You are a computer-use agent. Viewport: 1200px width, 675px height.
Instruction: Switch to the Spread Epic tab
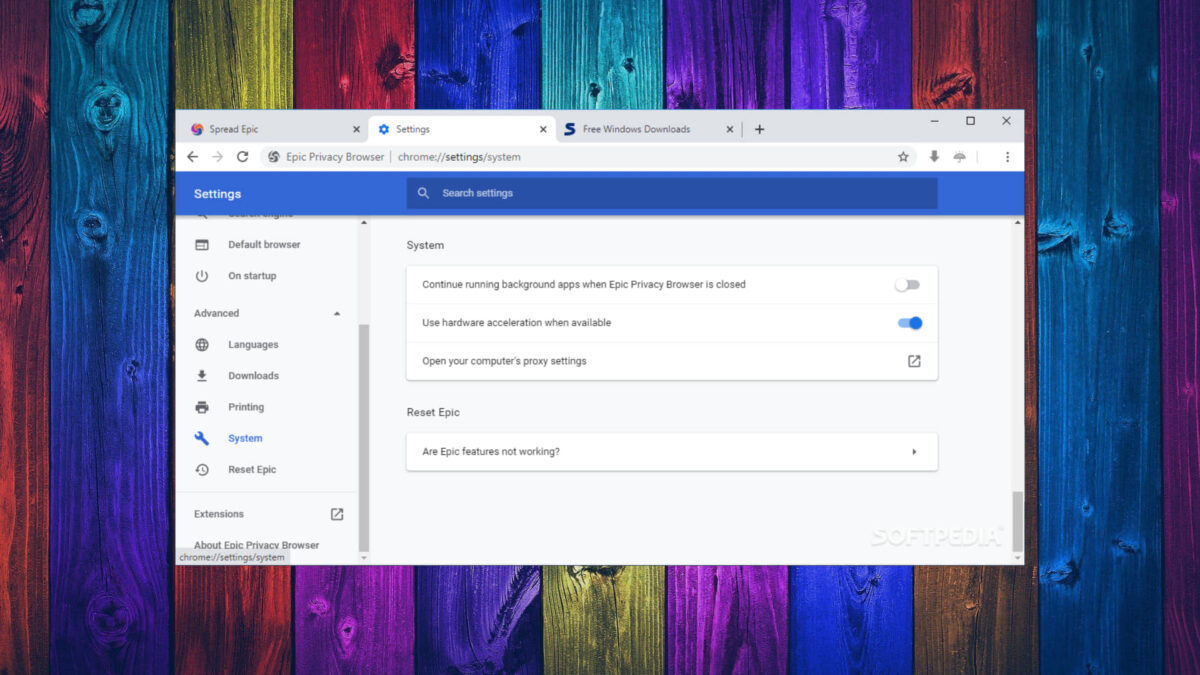[273, 129]
